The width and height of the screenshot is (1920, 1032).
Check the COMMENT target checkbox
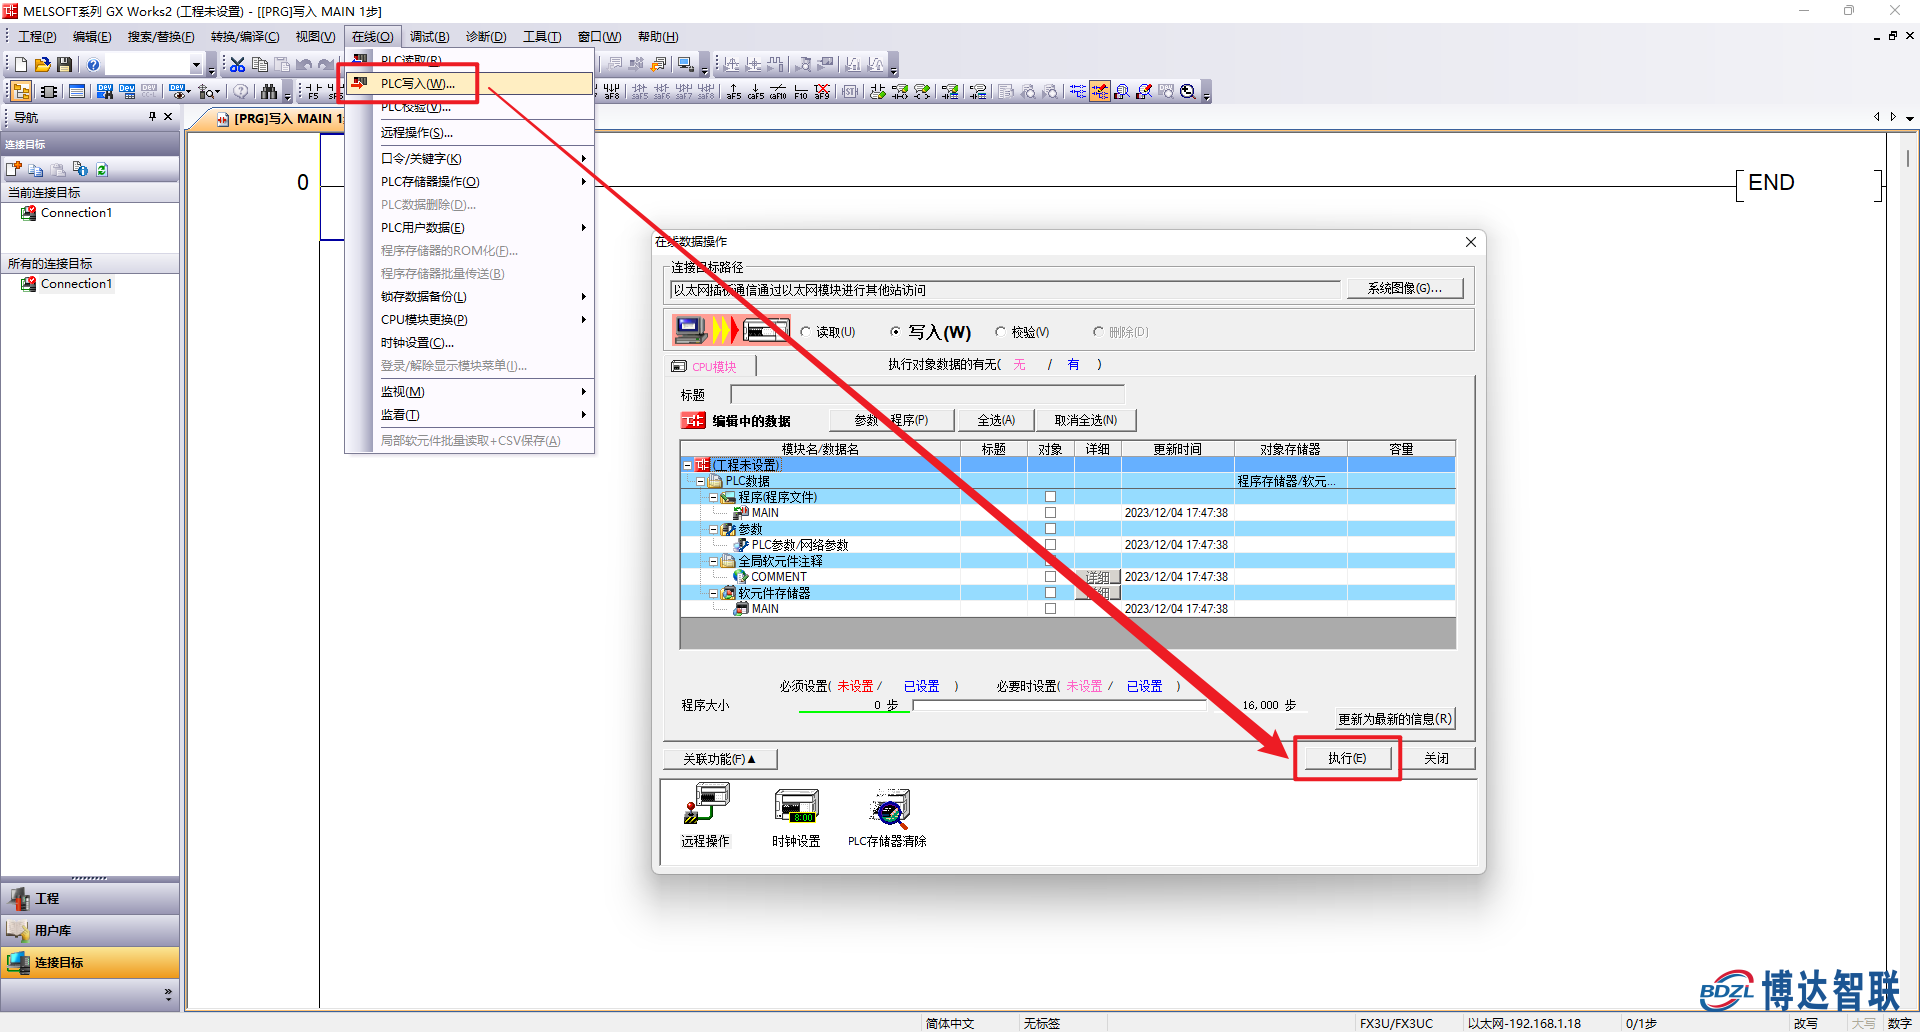(x=1050, y=577)
